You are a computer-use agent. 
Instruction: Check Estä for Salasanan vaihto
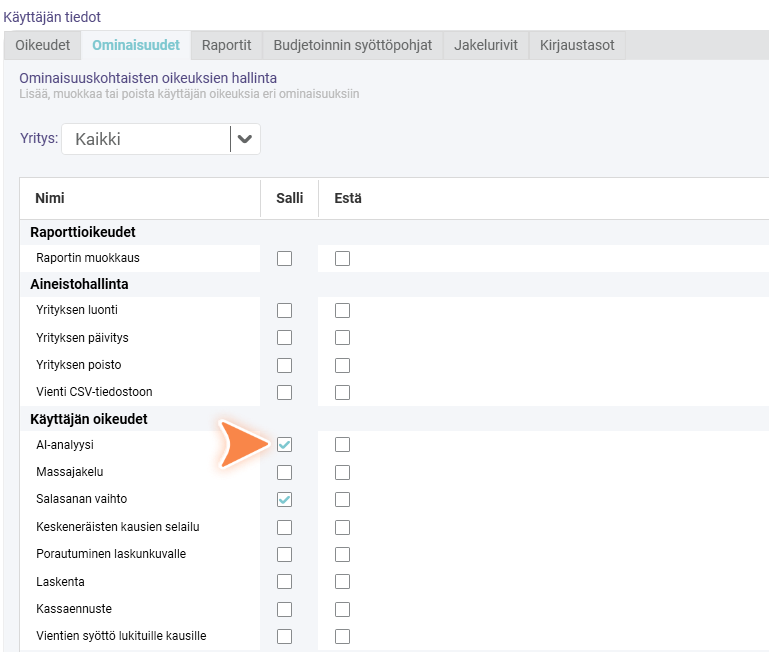coord(342,499)
